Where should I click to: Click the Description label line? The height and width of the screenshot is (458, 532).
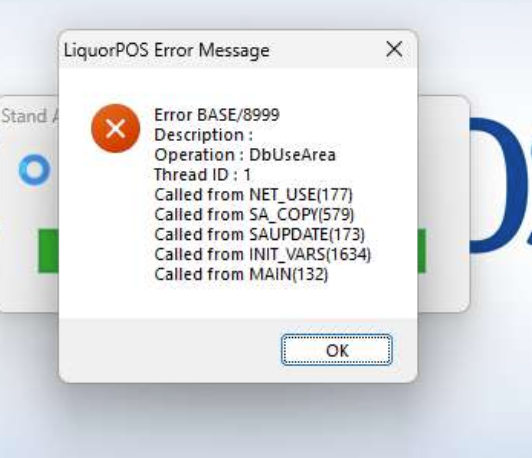point(204,135)
